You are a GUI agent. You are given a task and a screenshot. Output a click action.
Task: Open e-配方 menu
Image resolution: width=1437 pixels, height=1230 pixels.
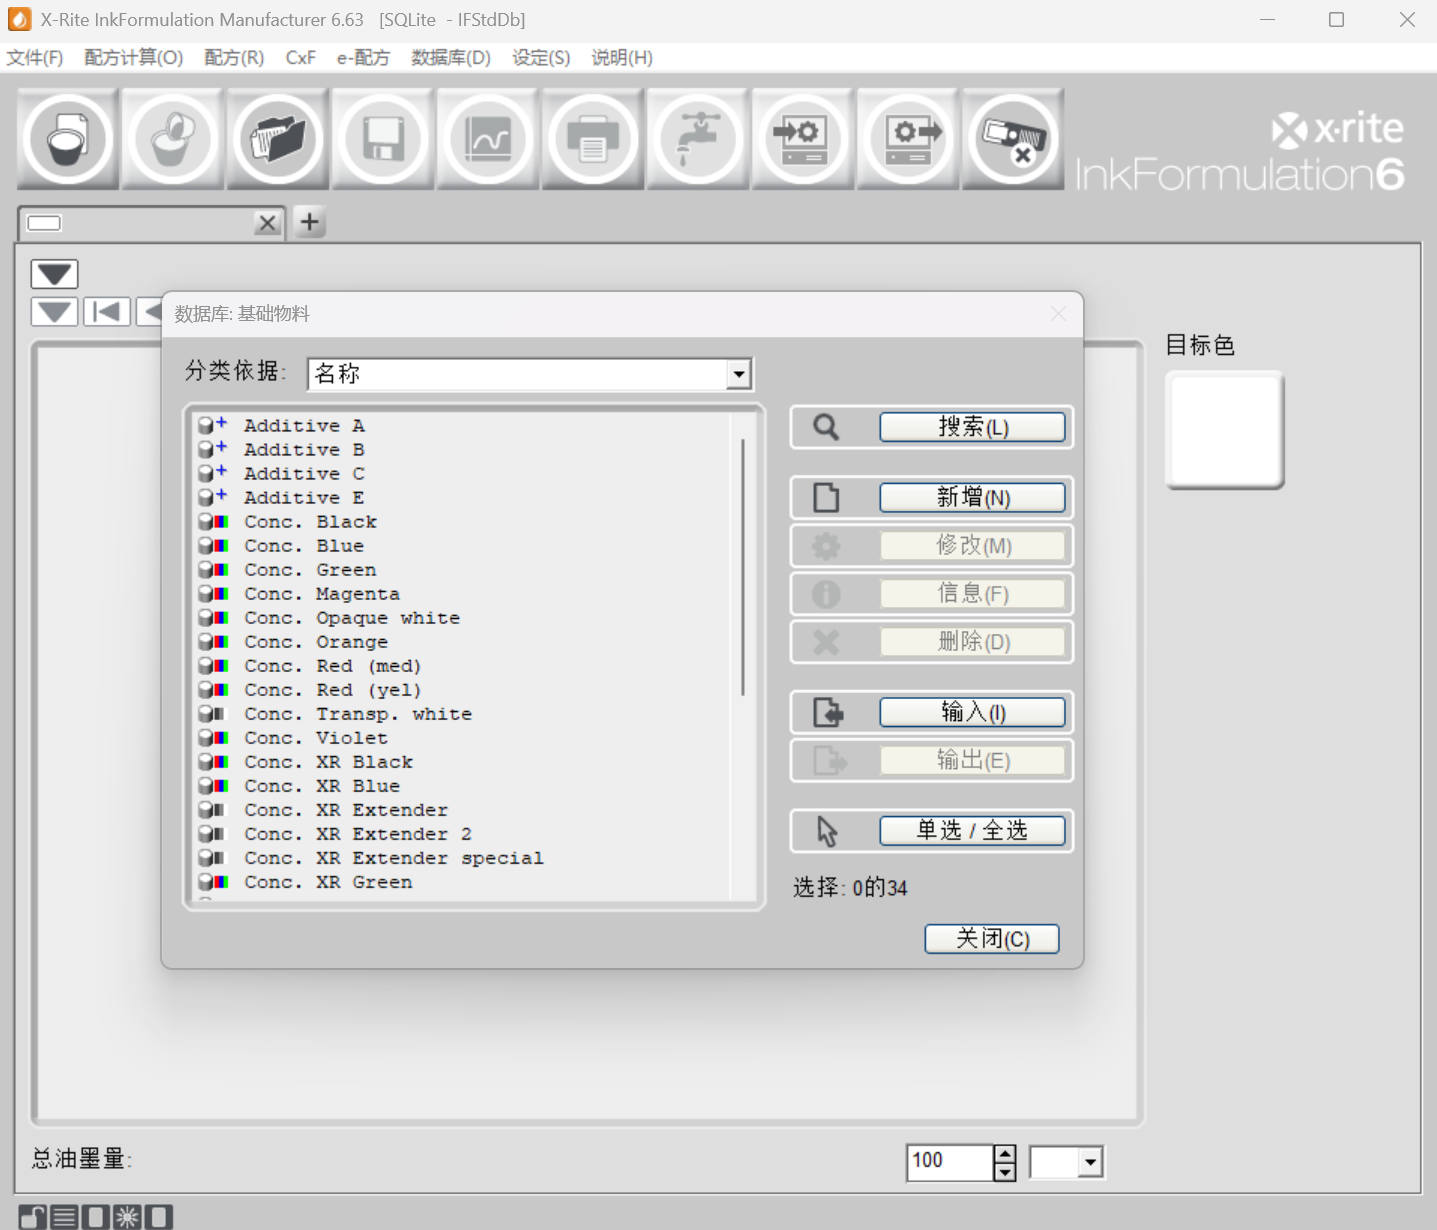pos(363,58)
